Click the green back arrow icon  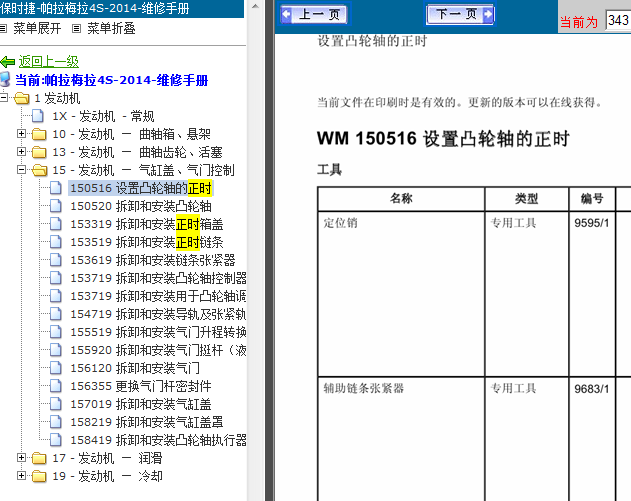click(8, 62)
